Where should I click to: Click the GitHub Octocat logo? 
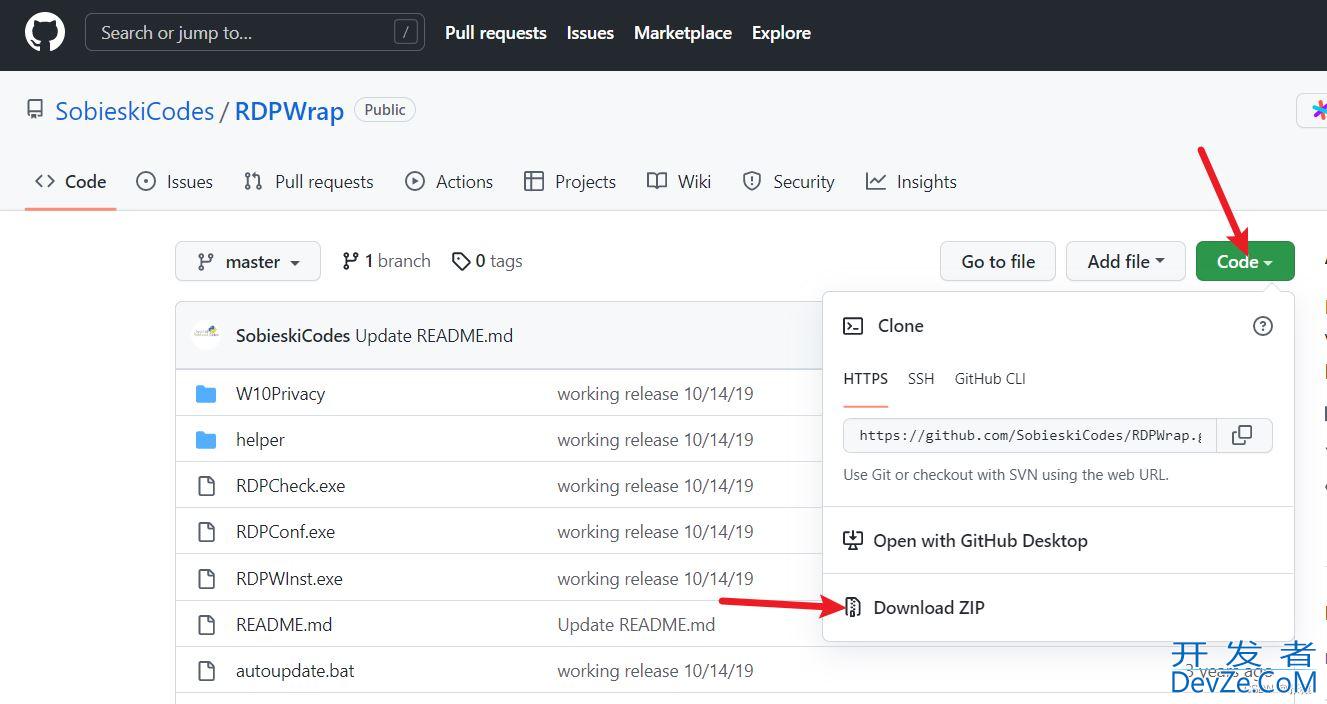tap(45, 33)
